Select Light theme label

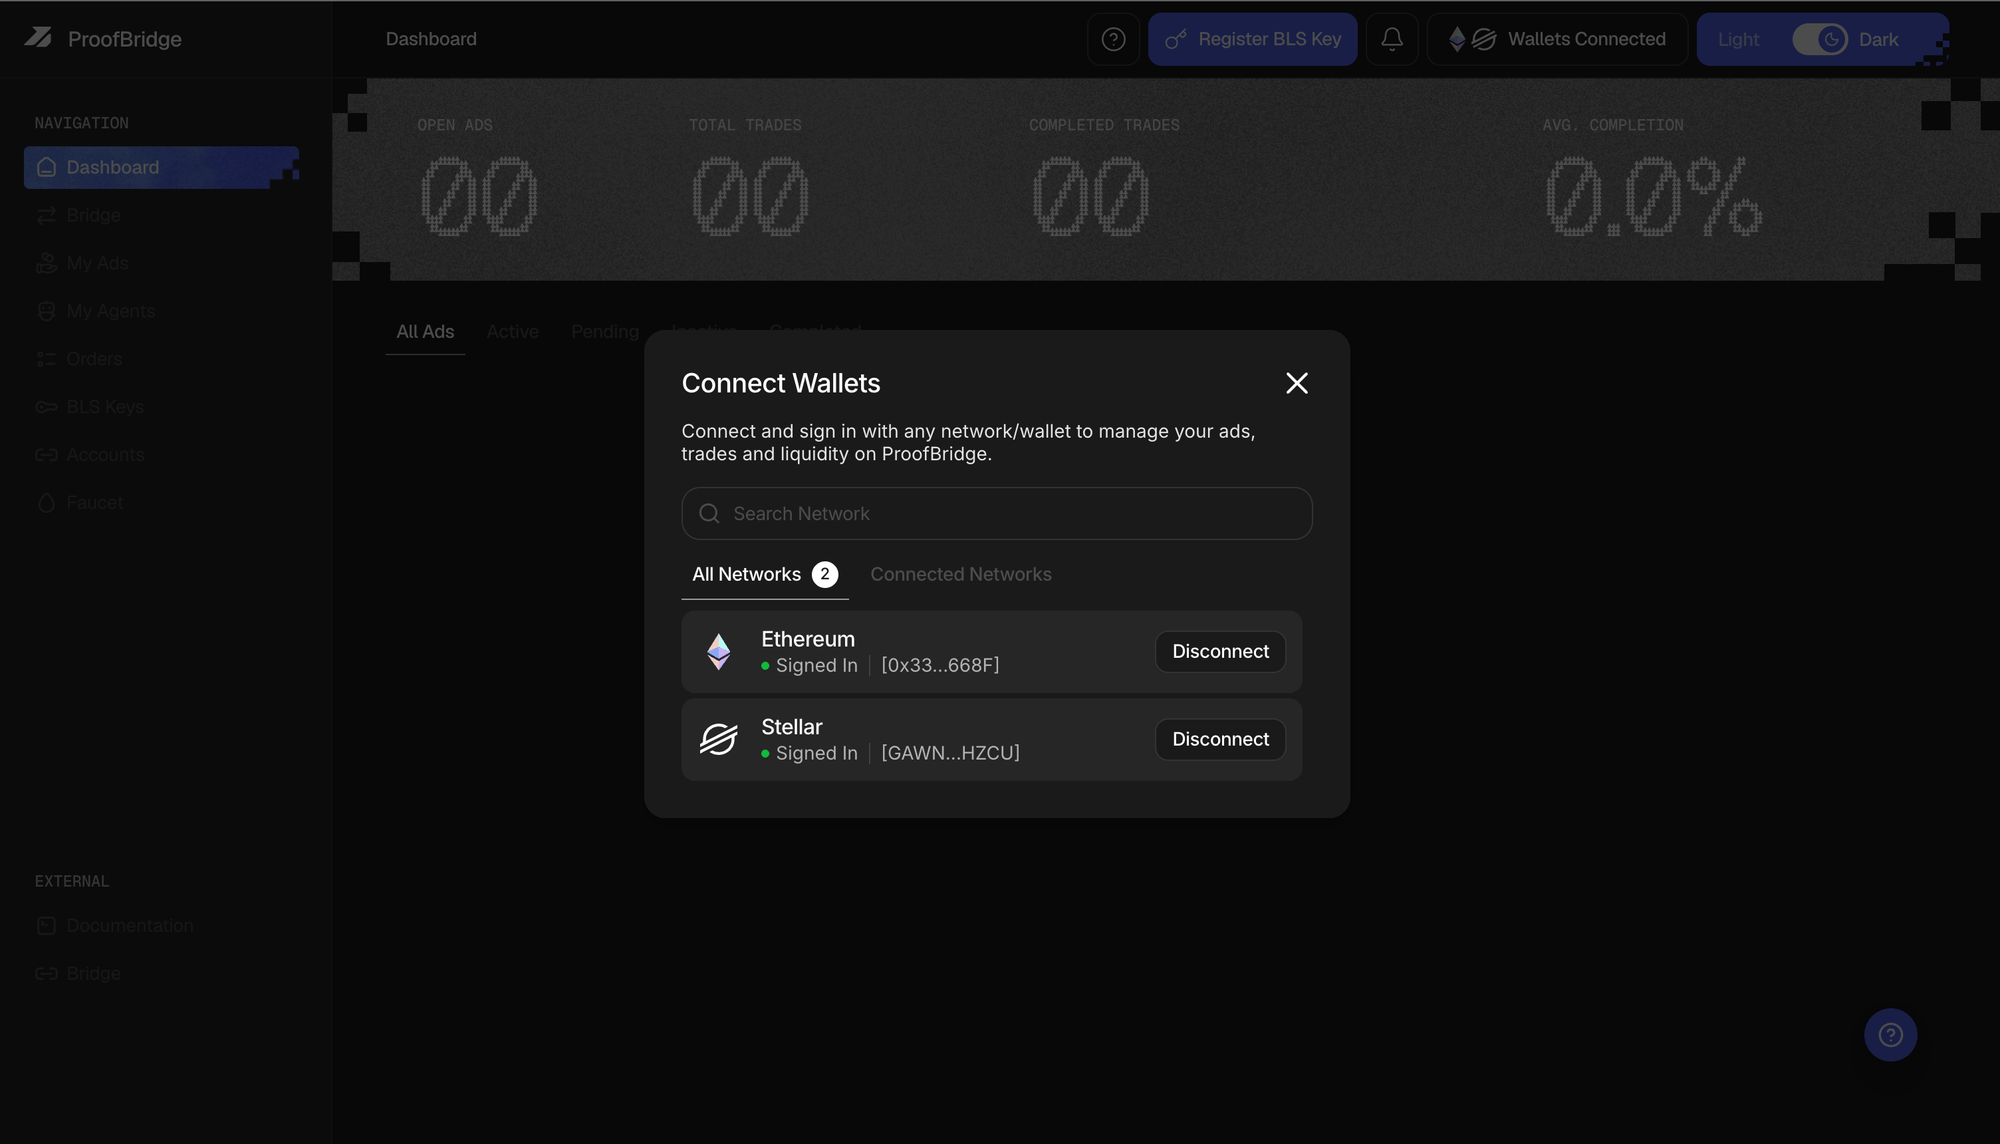pyautogui.click(x=1738, y=39)
